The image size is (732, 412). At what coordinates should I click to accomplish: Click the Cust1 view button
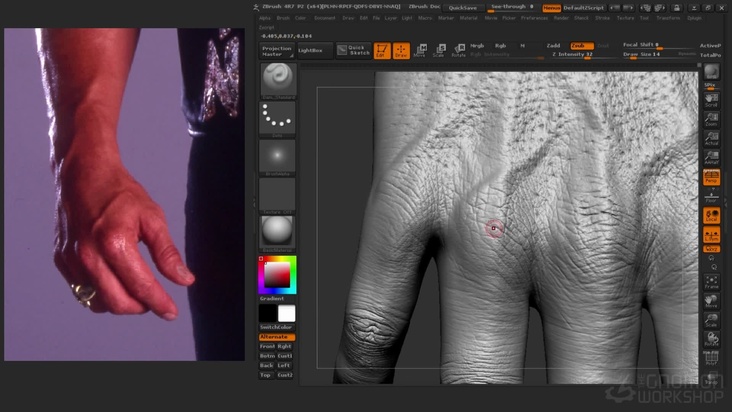285,356
